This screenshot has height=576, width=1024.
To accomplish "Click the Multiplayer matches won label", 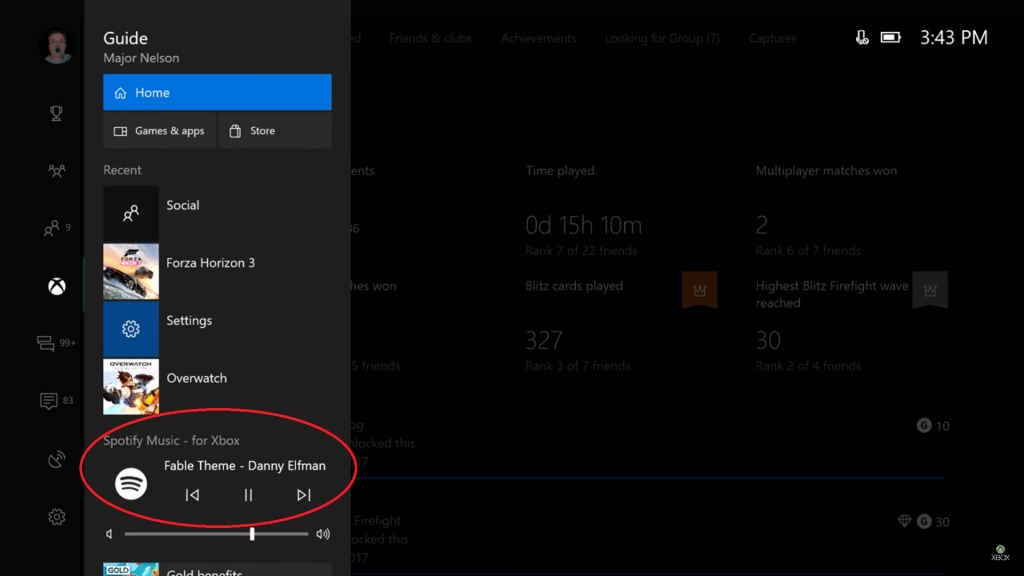I will (826, 170).
